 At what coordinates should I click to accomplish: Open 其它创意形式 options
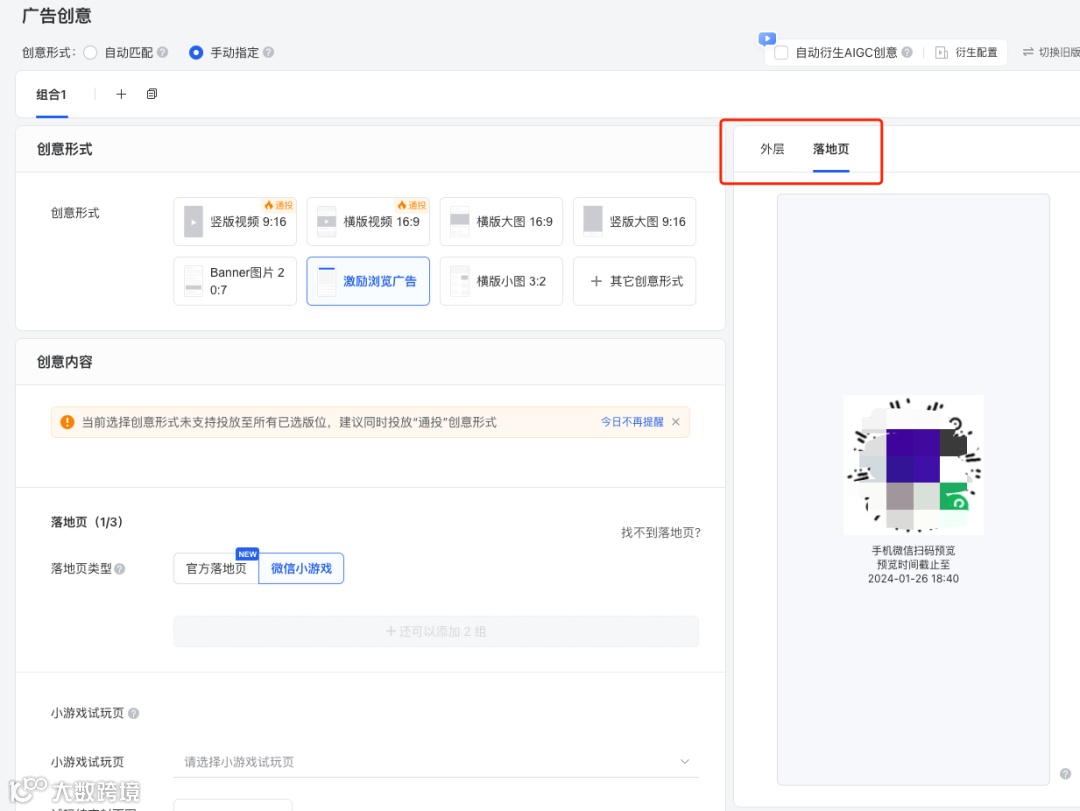[x=634, y=281]
